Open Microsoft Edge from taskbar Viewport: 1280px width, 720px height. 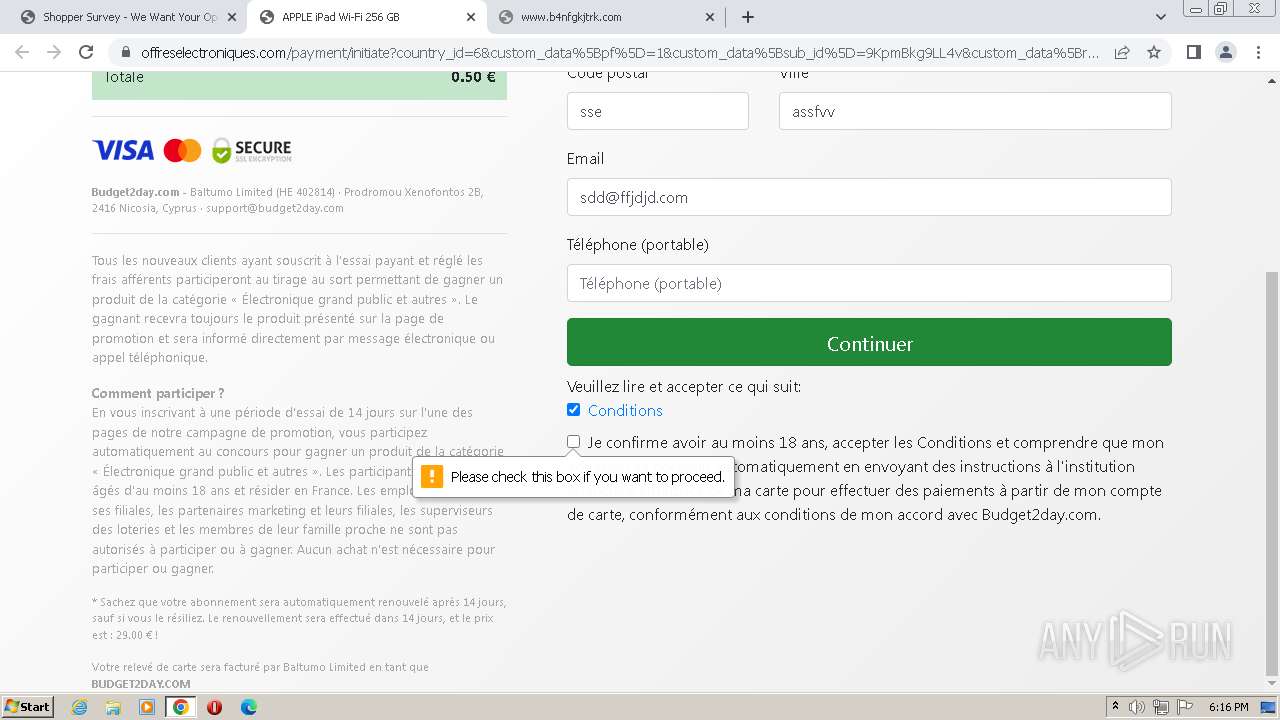point(248,707)
